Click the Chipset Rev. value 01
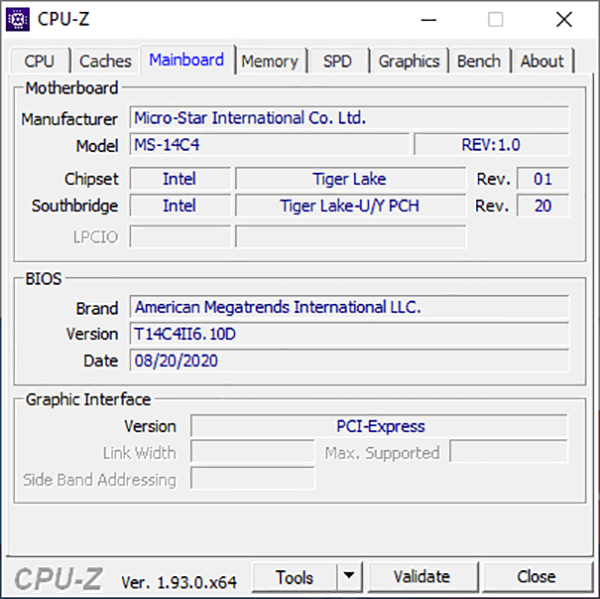Image resolution: width=600 pixels, height=599 pixels. [x=543, y=178]
